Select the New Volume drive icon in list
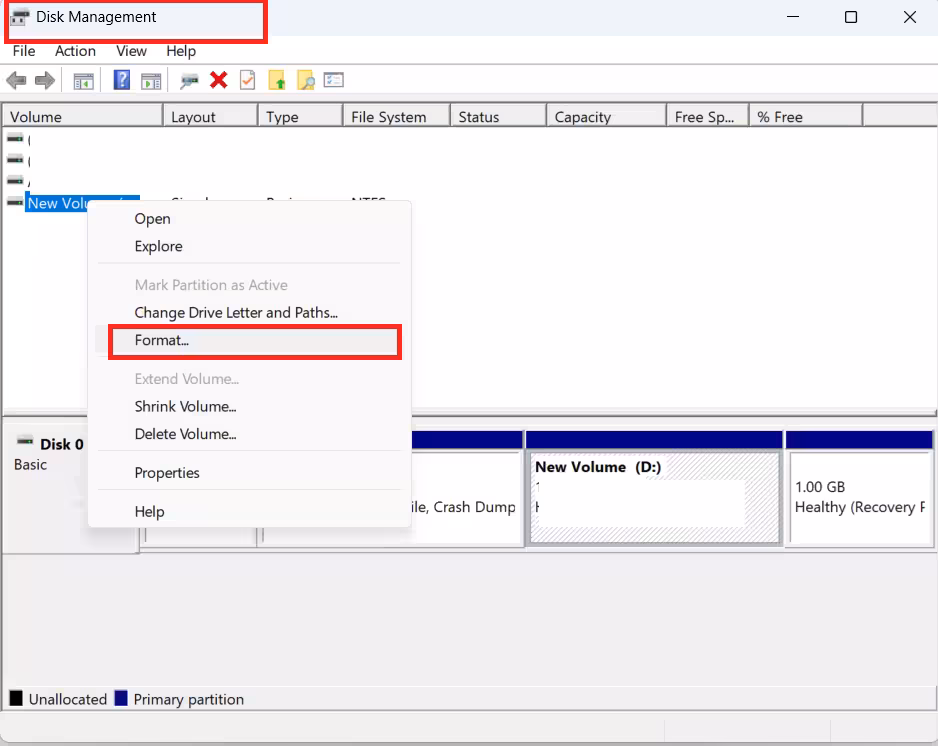Viewport: 938px width, 746px height. pos(15,202)
